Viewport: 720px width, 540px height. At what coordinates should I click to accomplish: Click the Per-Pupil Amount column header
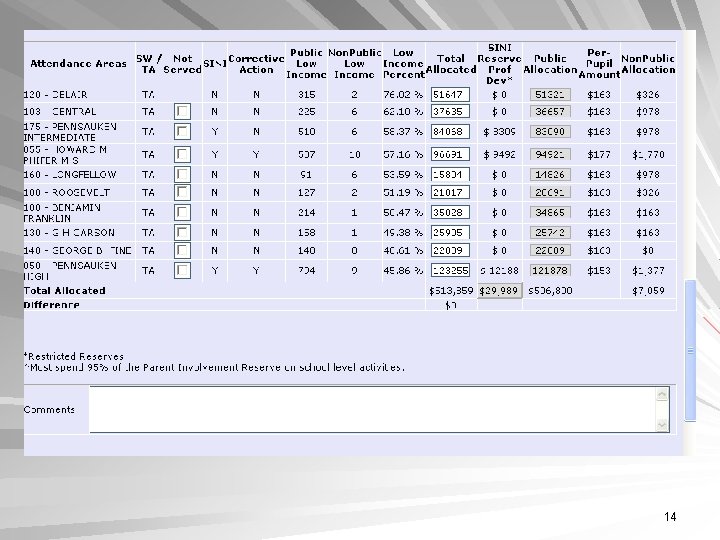599,64
